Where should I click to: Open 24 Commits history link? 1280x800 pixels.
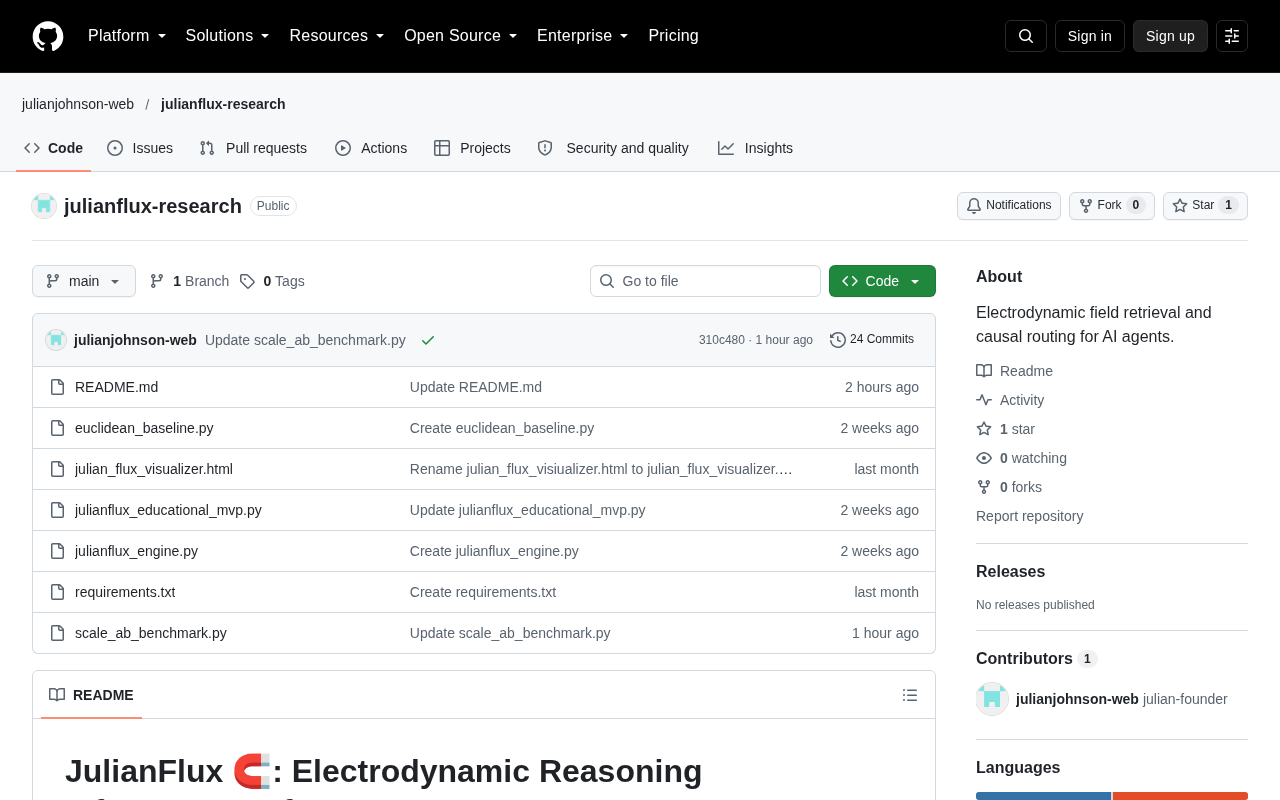point(872,340)
